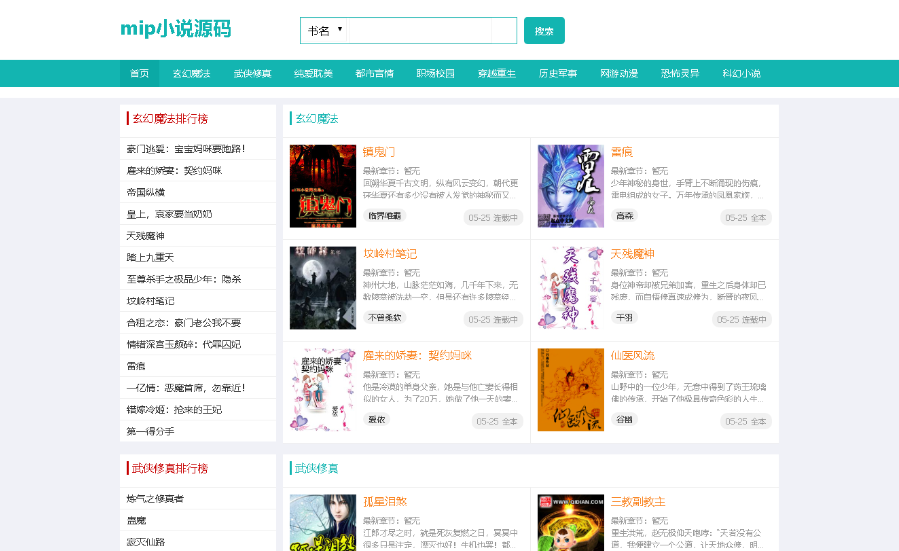The height and width of the screenshot is (551, 899).
Task: Open the 历史军事 navigation tab
Action: [x=558, y=73]
